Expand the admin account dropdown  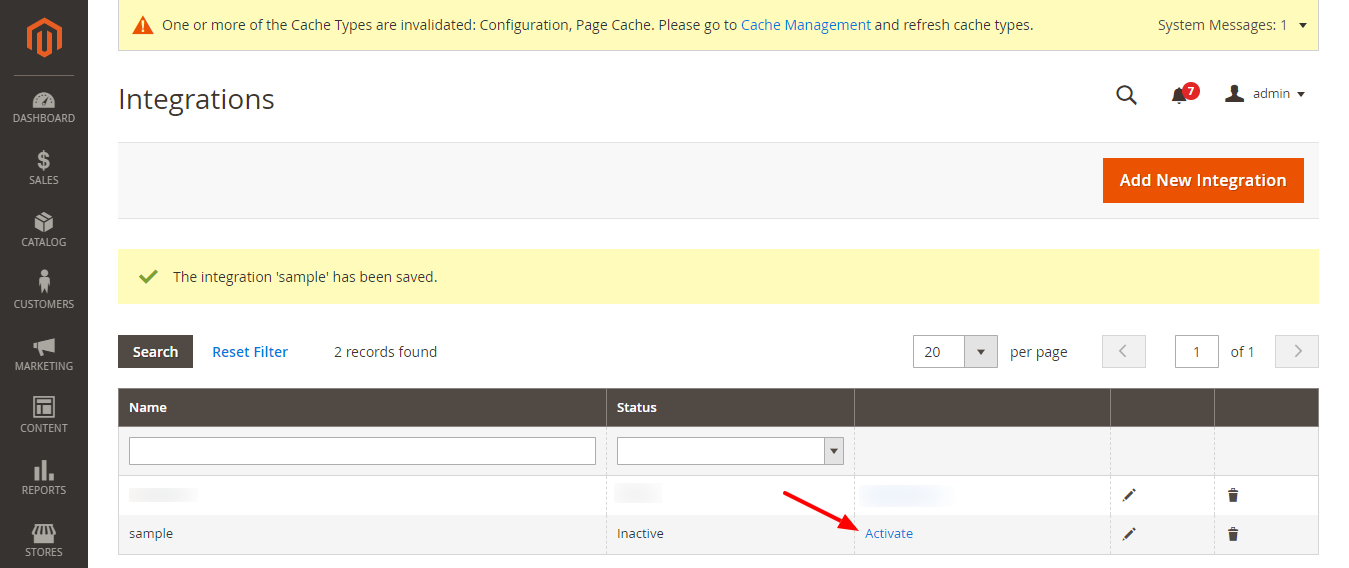[1266, 94]
